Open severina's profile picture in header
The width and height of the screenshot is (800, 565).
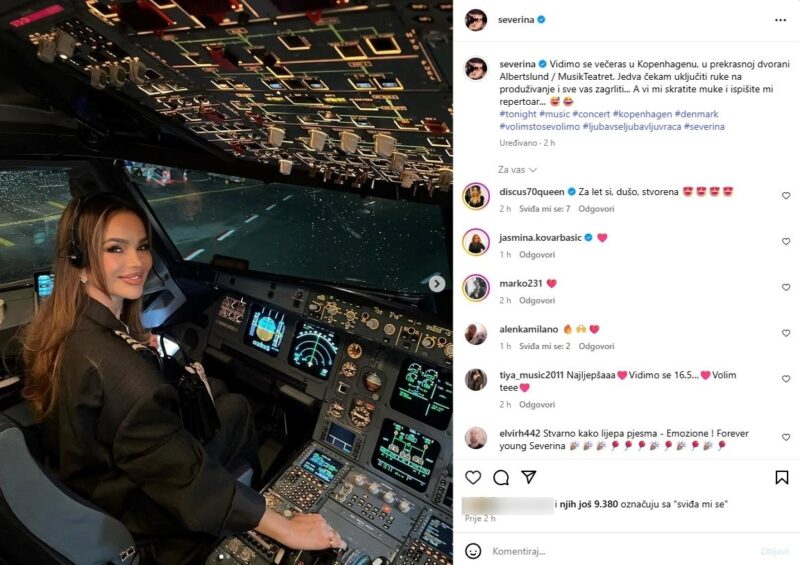coord(476,20)
